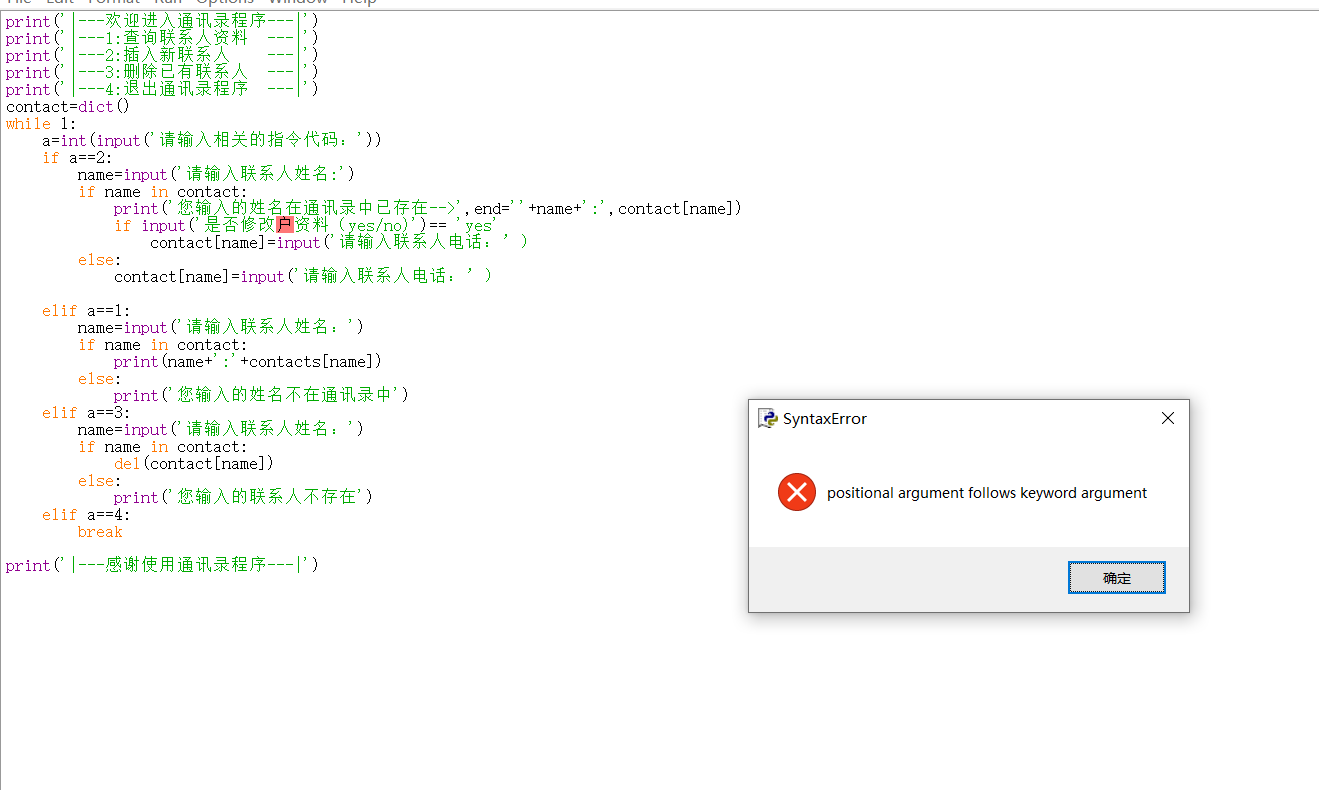Click the 'elif a==4:' line
Screen dimensions: 1319x790
pyautogui.click(x=86, y=514)
